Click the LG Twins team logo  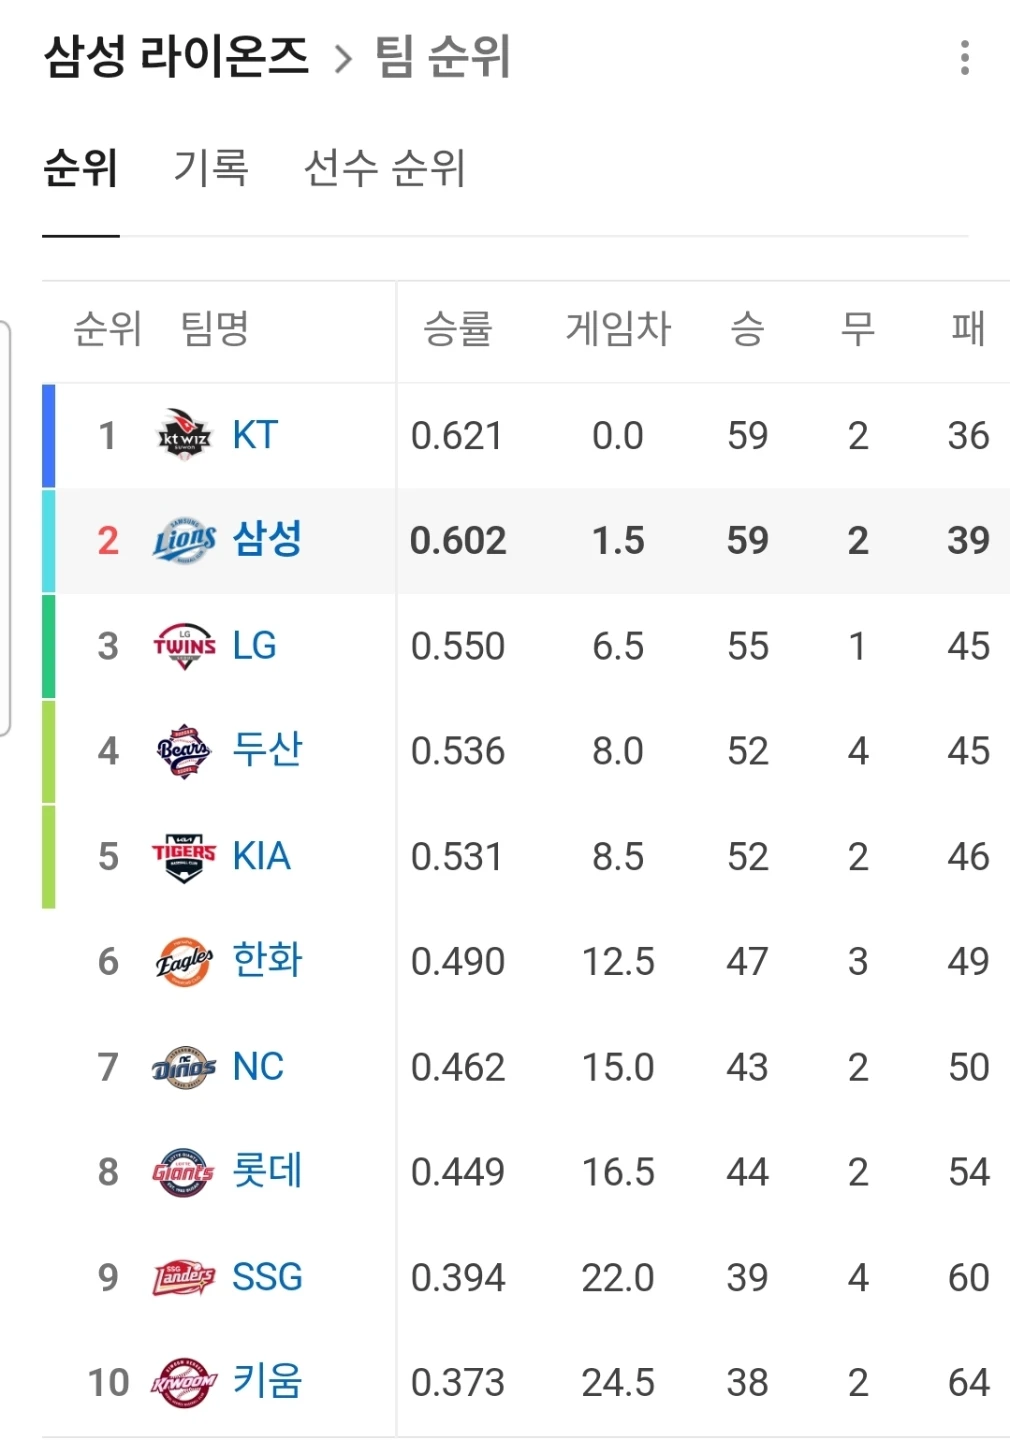[x=185, y=646]
